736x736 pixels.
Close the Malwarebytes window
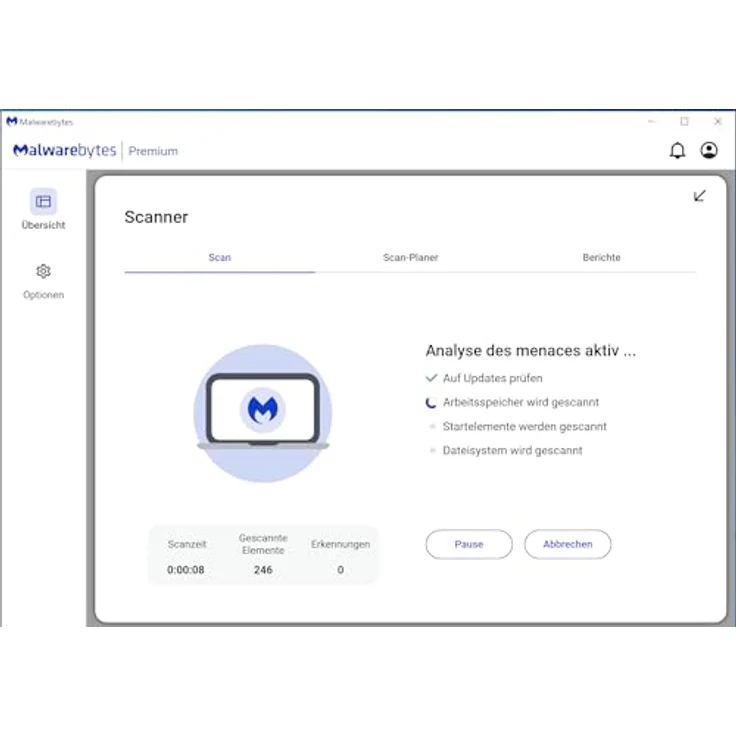click(718, 122)
